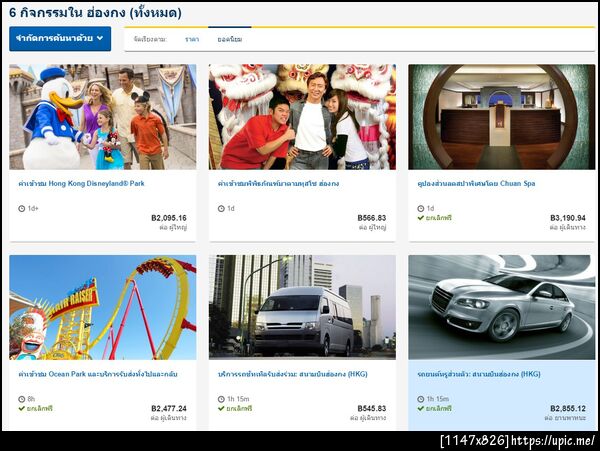
Task: Open the จำกัดการค้นหาด้วย filter dropdown
Action: pyautogui.click(x=60, y=38)
